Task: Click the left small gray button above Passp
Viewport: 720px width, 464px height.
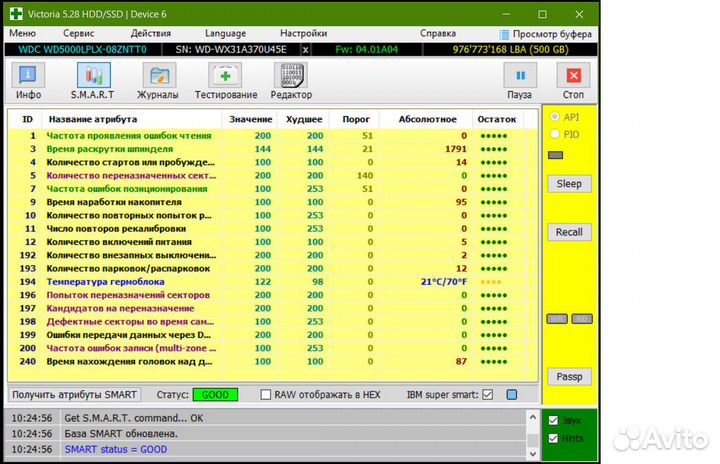Action: pos(557,319)
